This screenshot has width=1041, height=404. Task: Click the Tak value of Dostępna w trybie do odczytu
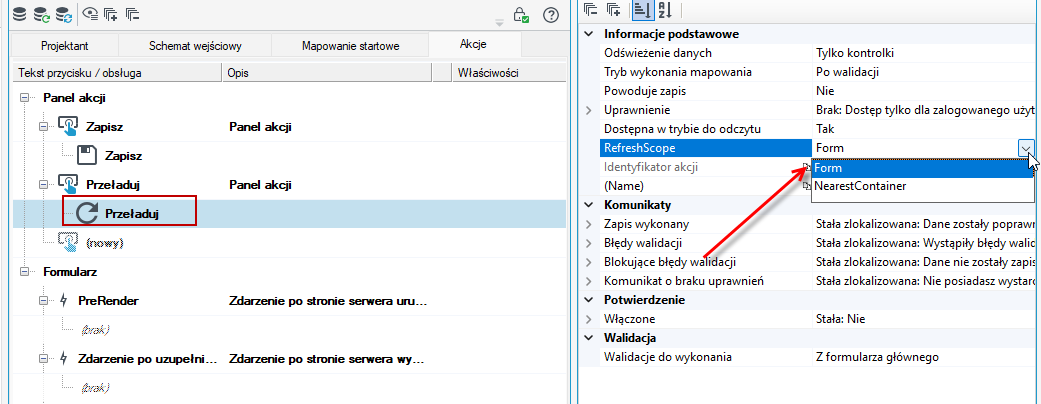926,129
